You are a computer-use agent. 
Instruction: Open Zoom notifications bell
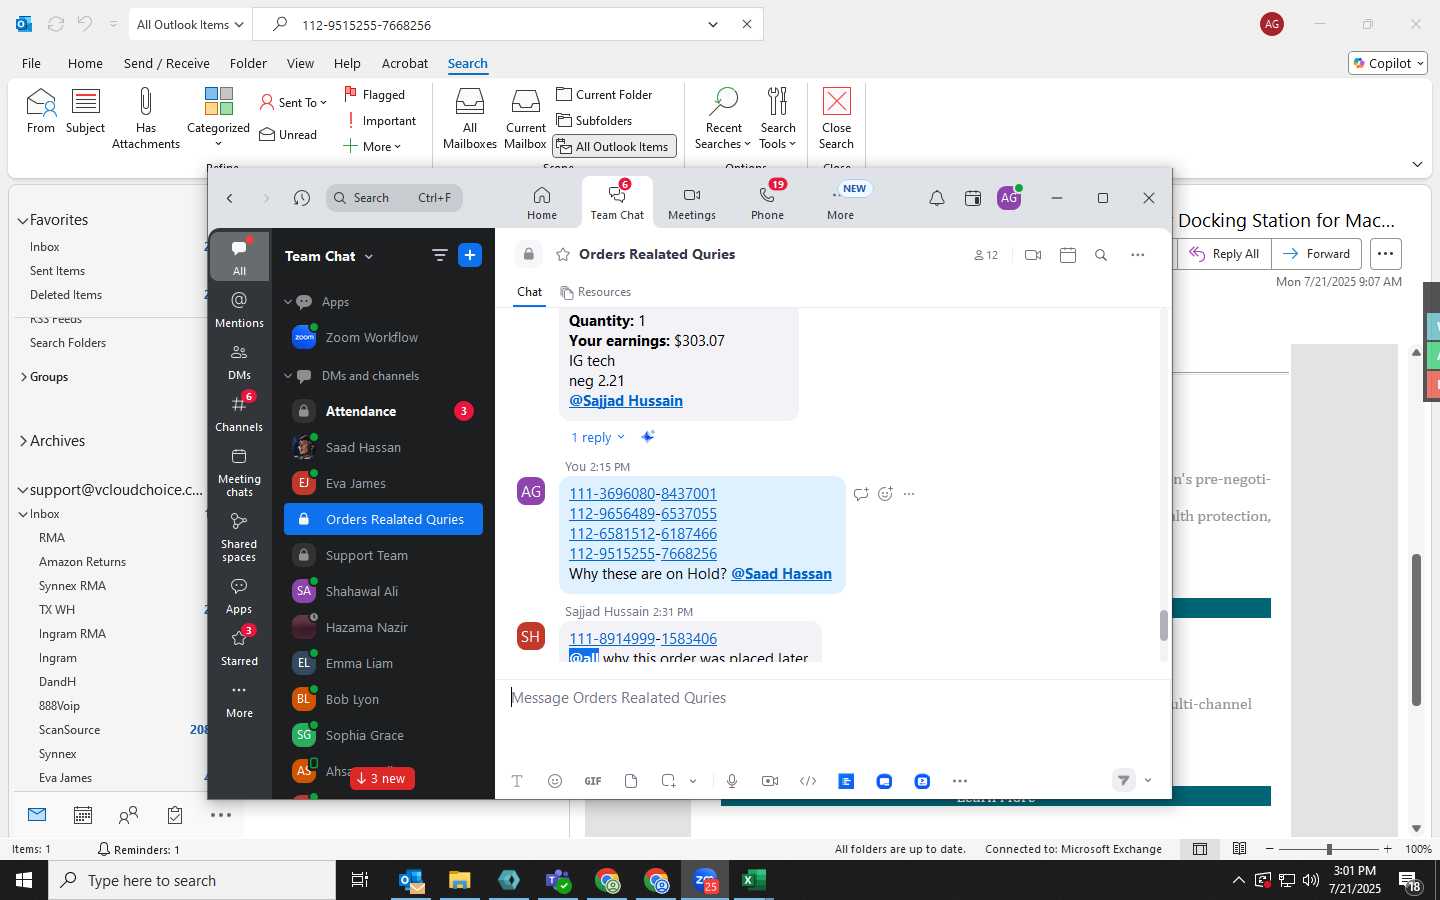coord(936,198)
